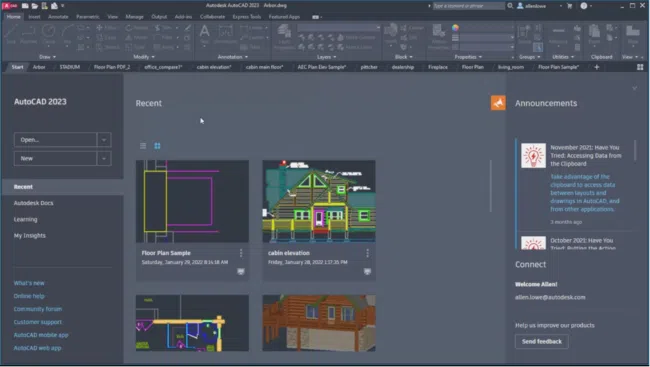
Task: Open the AutoCAD application menu logo
Action: 9,6
